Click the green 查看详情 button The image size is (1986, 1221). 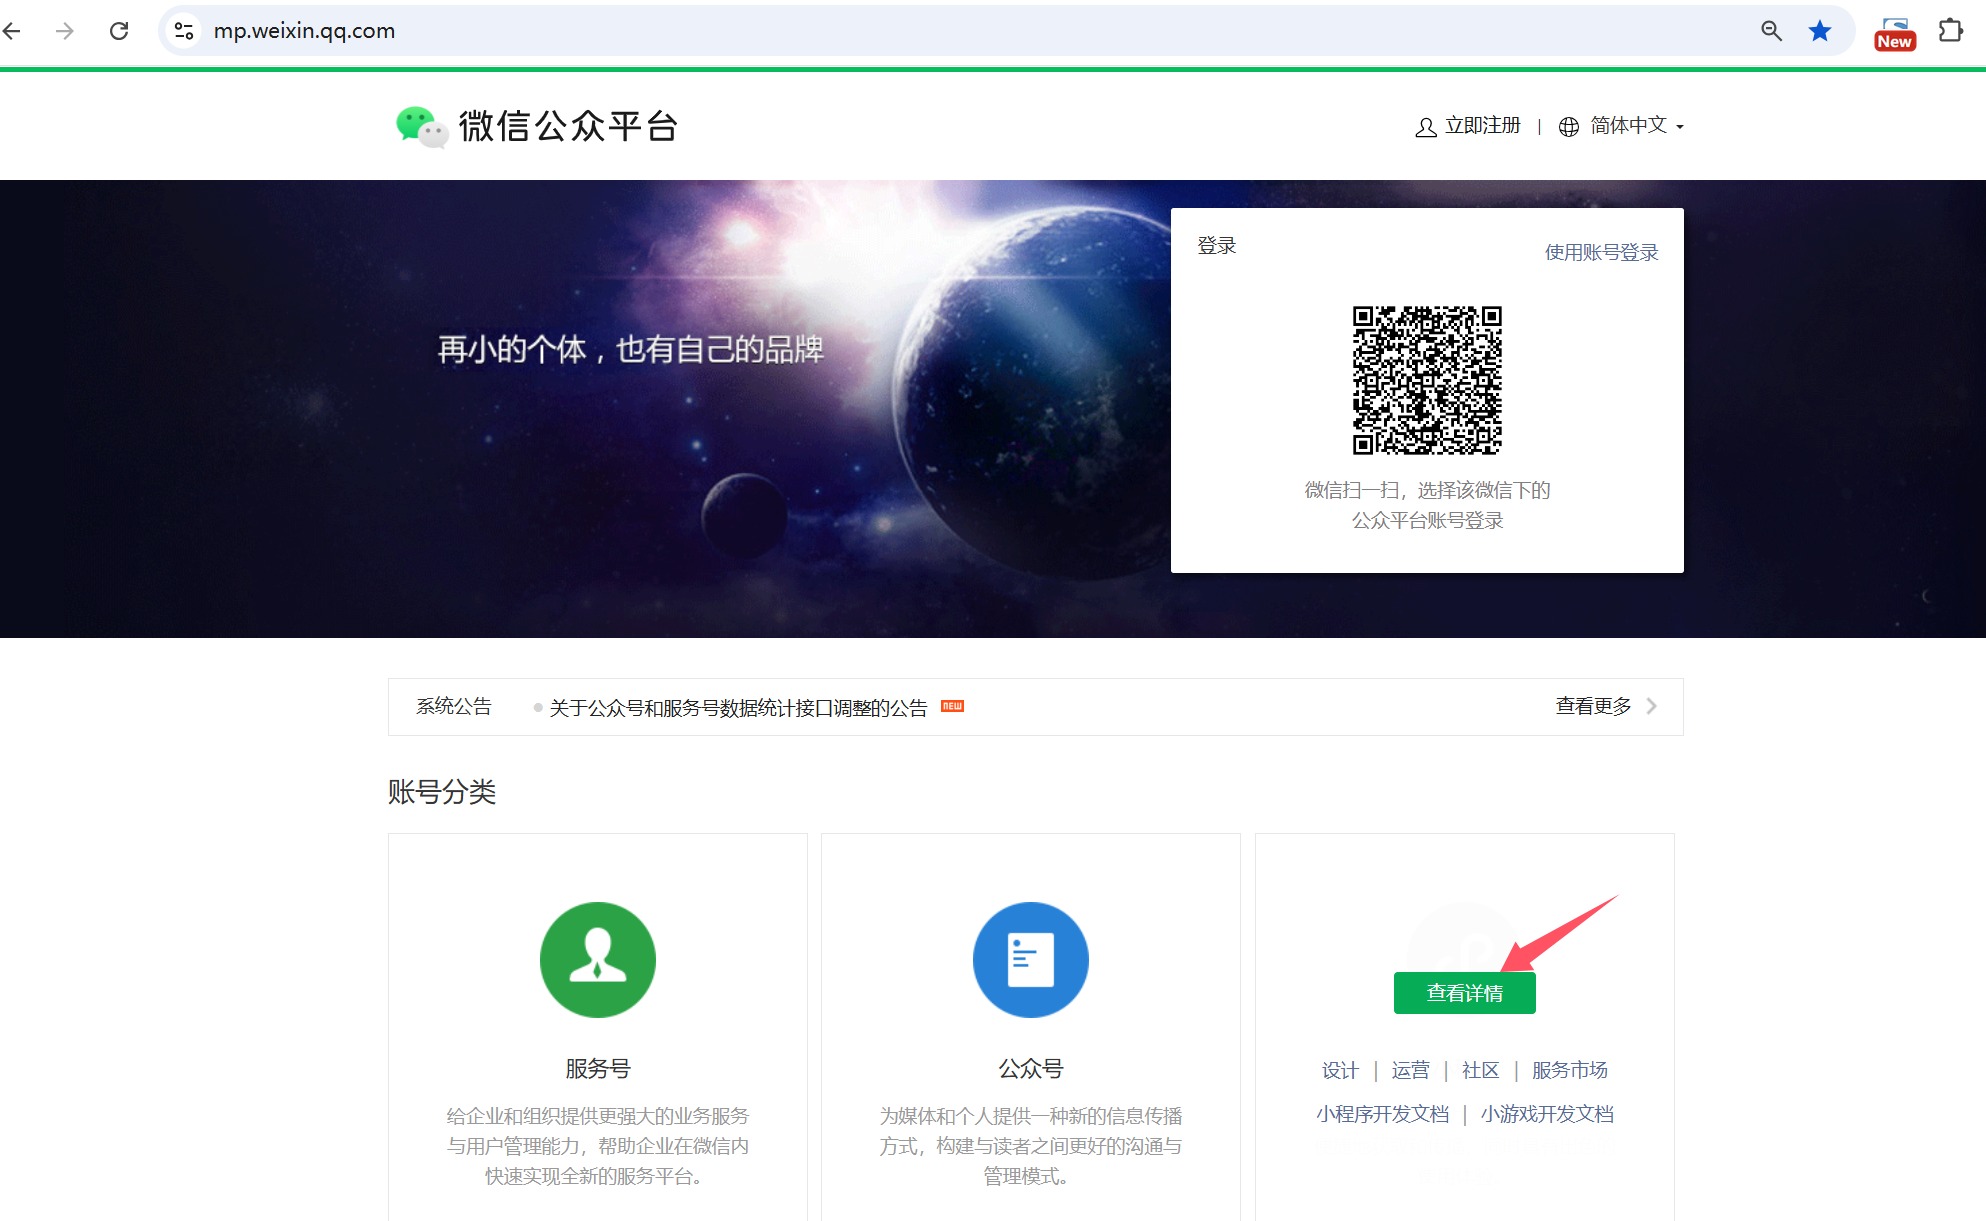point(1465,993)
